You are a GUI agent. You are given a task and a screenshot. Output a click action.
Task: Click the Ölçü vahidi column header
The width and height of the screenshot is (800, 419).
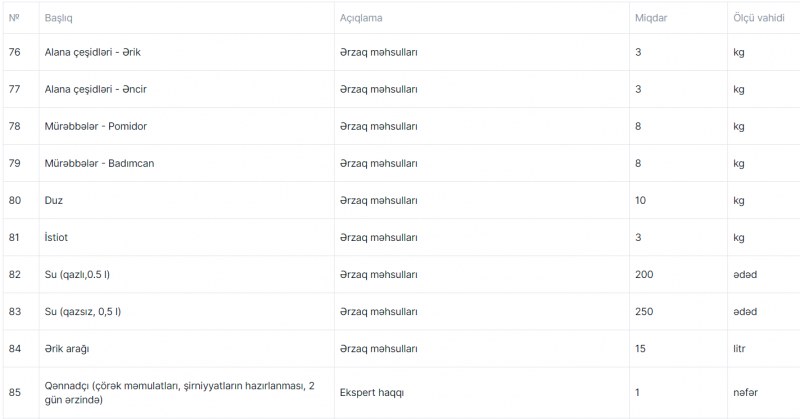click(x=759, y=18)
